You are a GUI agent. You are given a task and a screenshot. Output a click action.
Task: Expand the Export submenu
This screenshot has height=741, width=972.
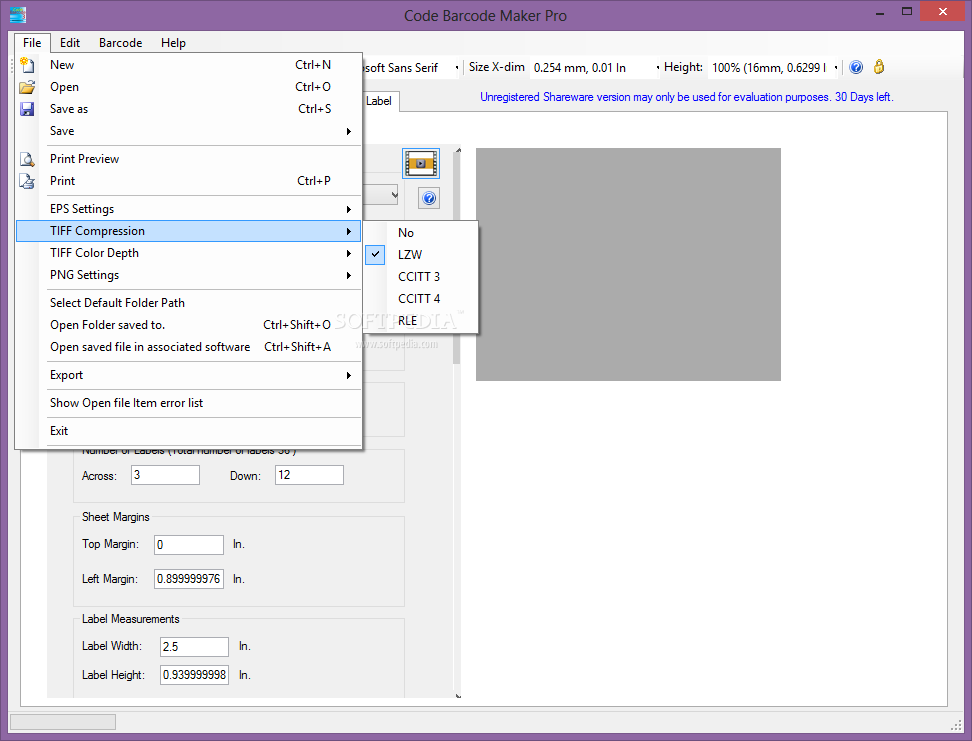(188, 375)
